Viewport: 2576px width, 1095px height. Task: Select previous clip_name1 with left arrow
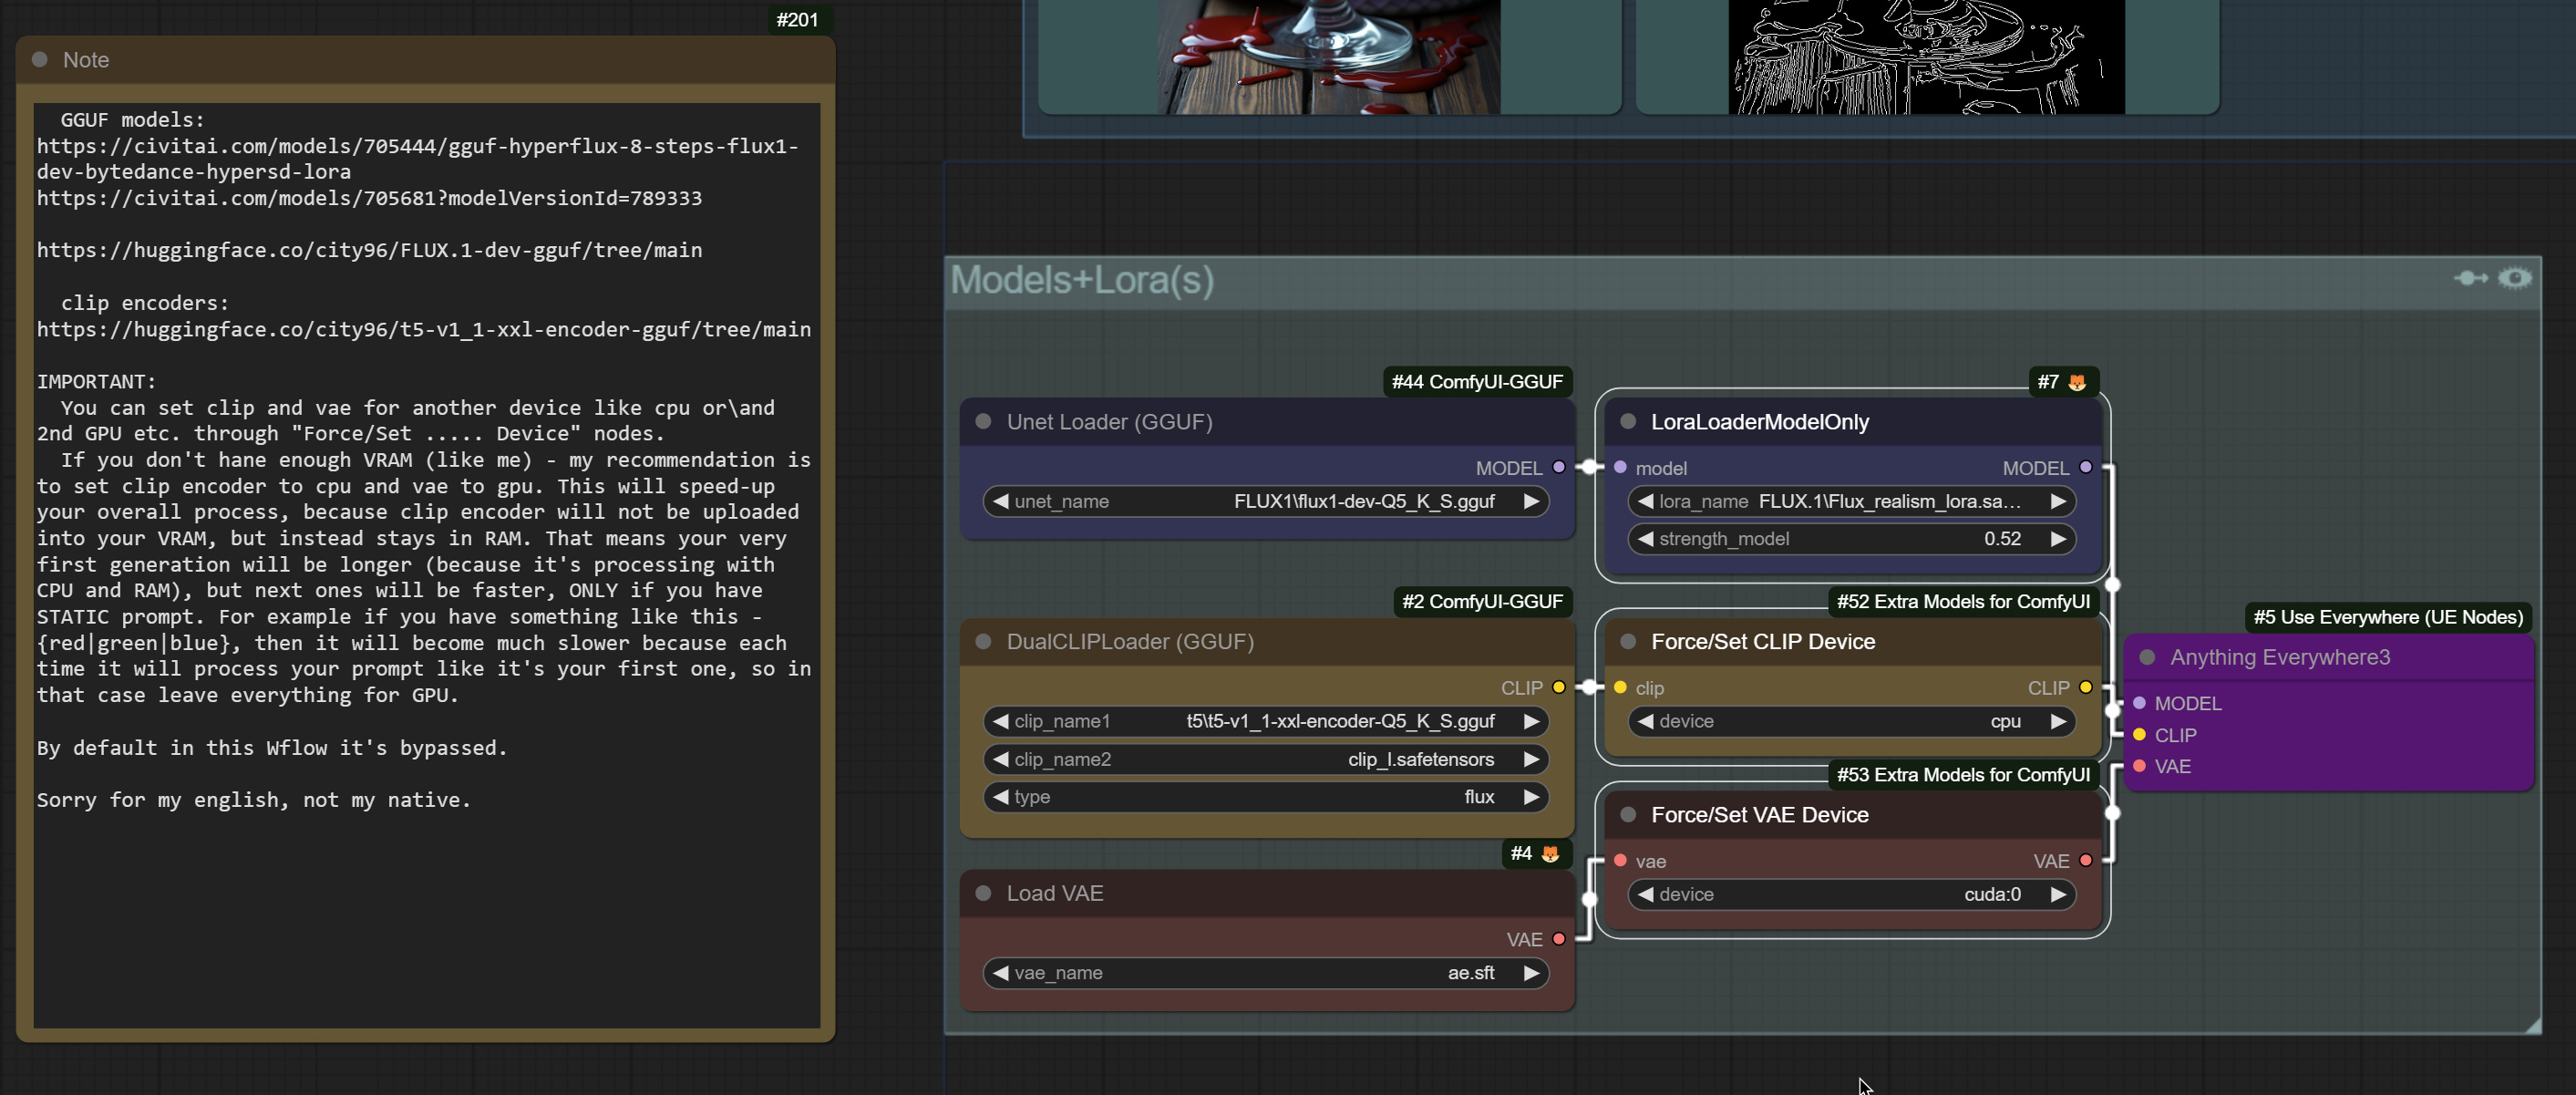click(x=1000, y=721)
